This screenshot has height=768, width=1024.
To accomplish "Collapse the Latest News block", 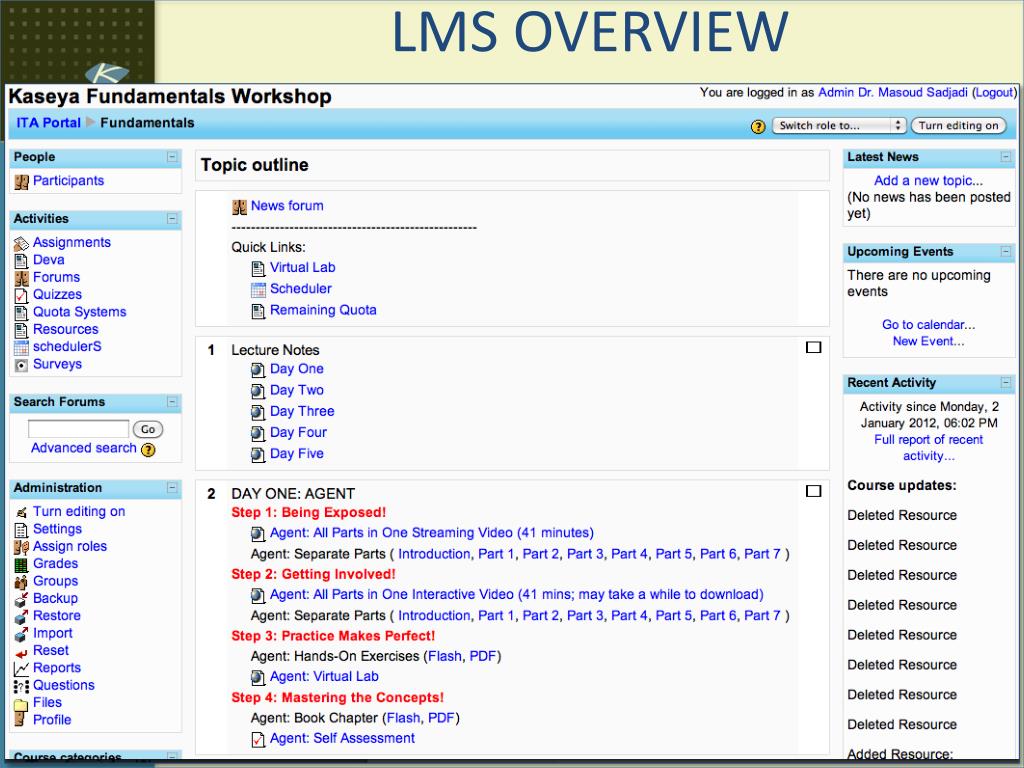I will [1006, 157].
